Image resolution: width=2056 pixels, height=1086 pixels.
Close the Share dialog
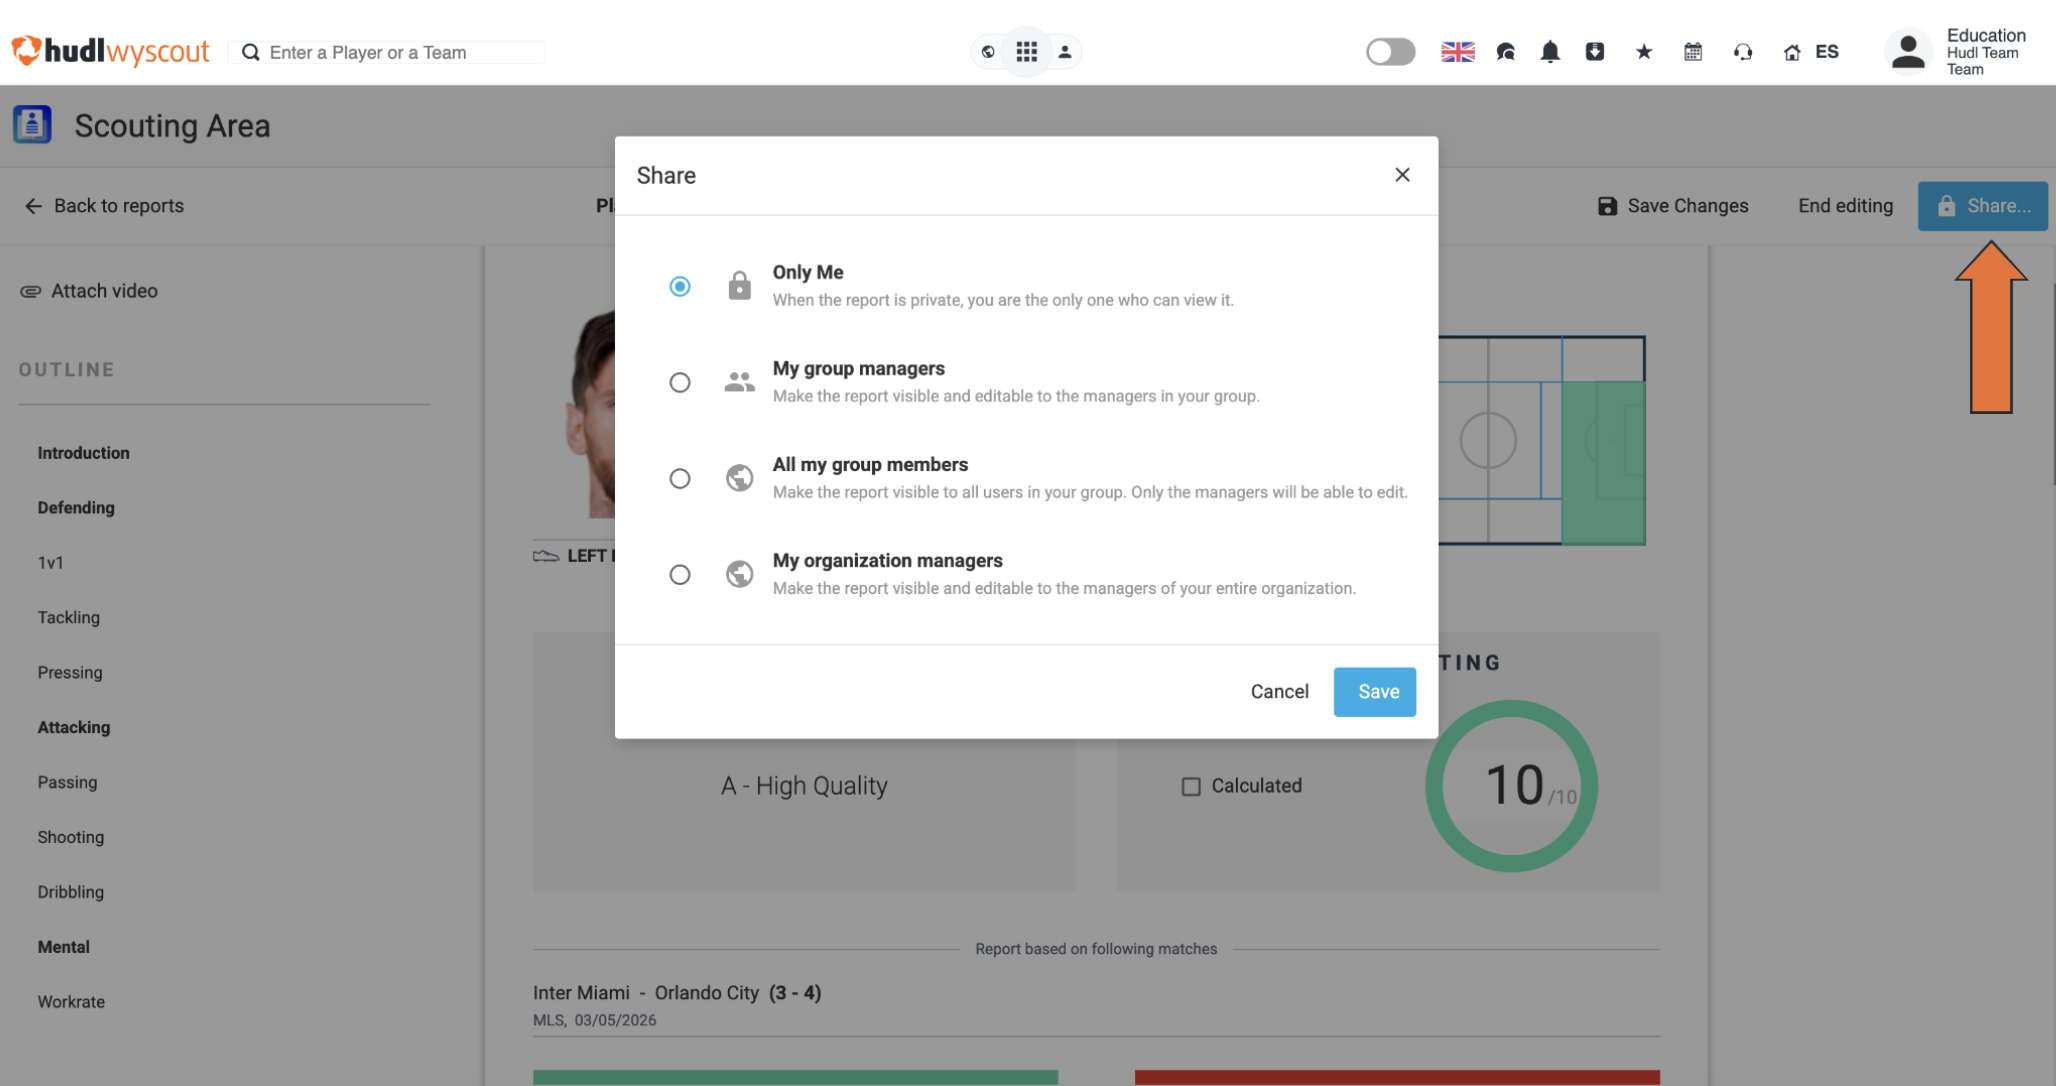[1402, 175]
